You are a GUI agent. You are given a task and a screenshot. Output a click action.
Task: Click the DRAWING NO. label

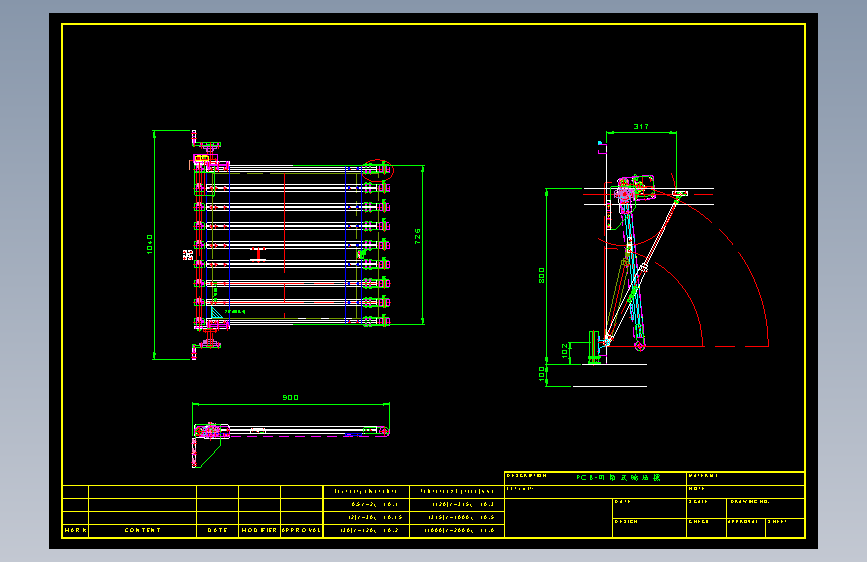pyautogui.click(x=750, y=502)
